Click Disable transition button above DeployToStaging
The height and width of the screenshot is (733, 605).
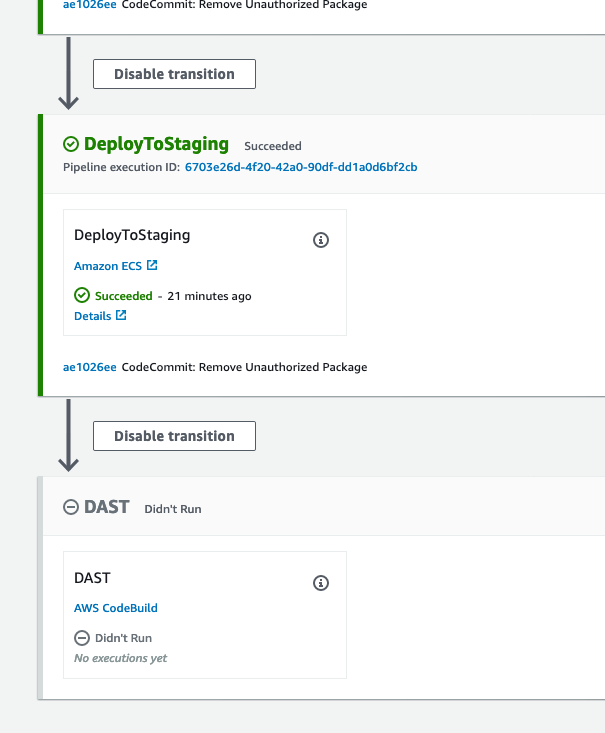[174, 74]
